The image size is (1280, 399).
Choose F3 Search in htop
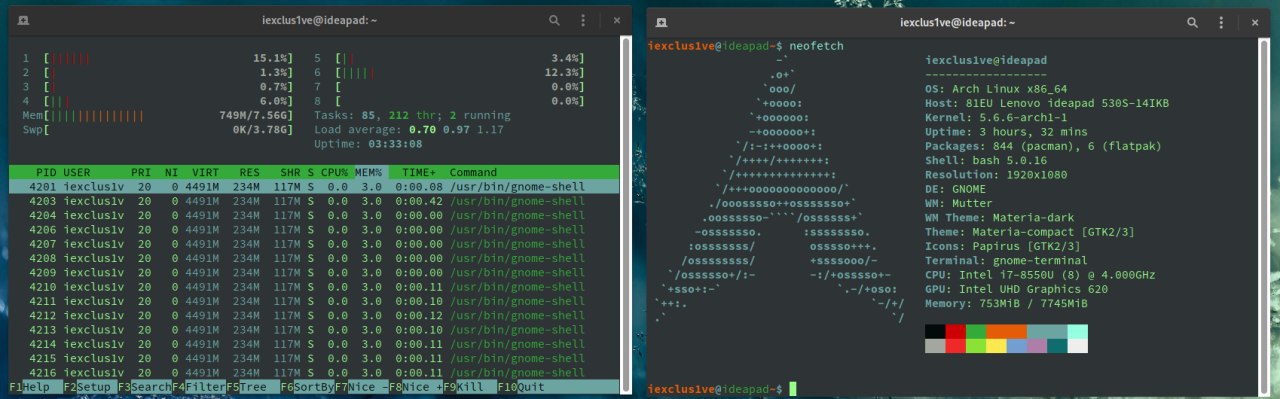point(144,387)
